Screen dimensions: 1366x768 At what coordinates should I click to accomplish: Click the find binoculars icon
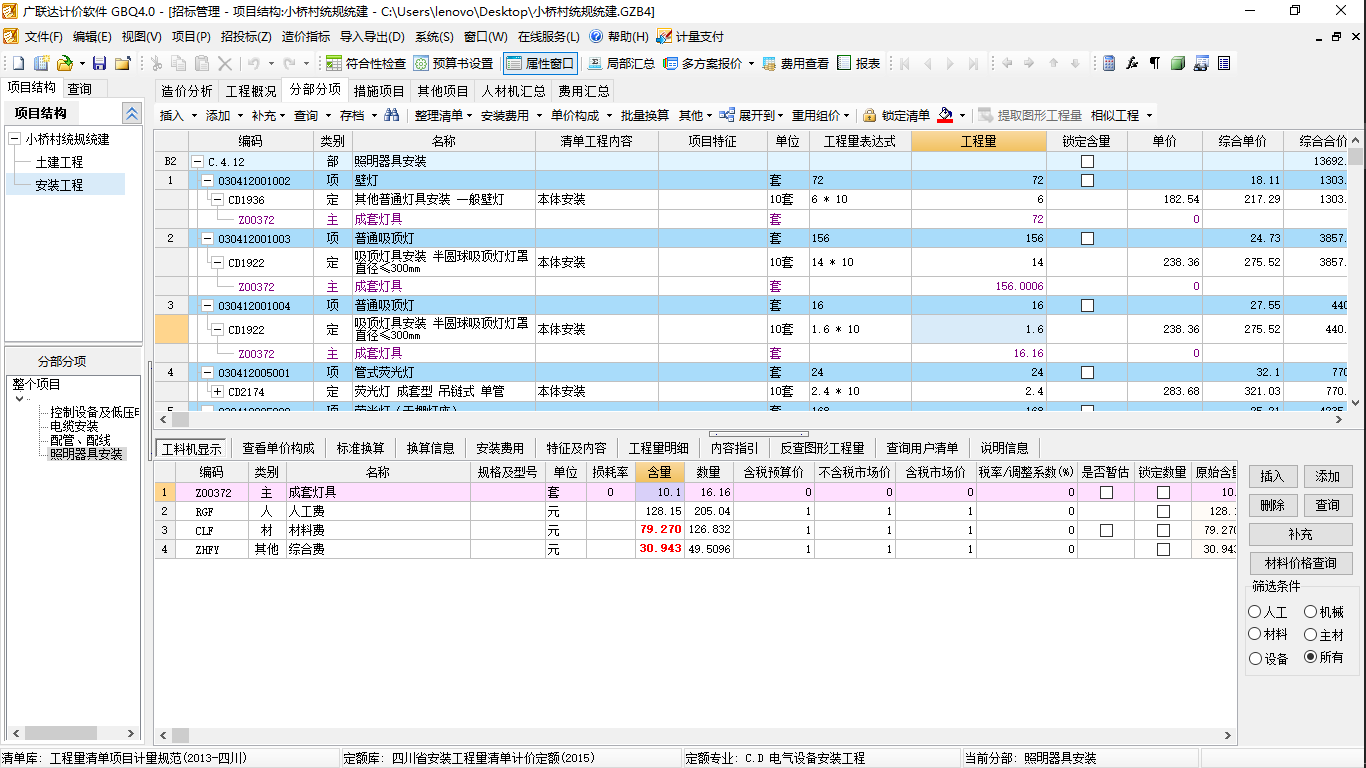click(392, 115)
